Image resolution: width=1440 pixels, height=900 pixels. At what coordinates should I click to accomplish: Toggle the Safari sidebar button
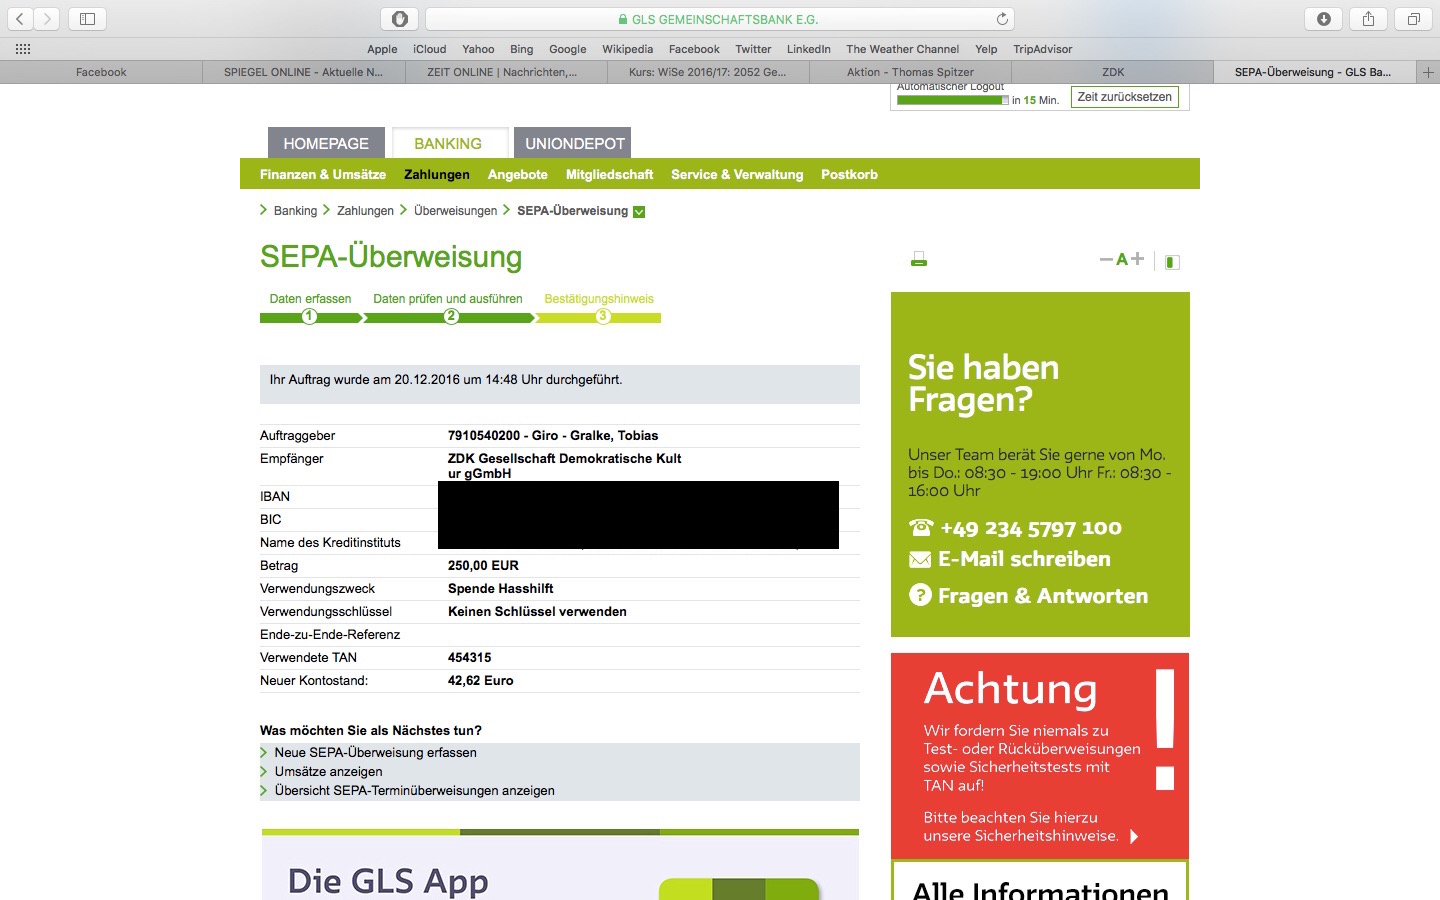point(87,19)
